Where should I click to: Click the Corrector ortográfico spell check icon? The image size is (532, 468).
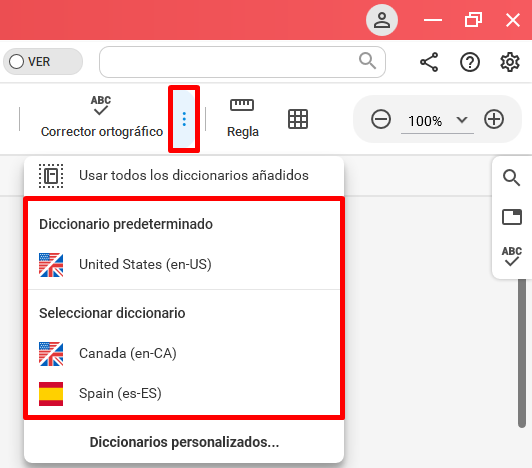coord(101,105)
